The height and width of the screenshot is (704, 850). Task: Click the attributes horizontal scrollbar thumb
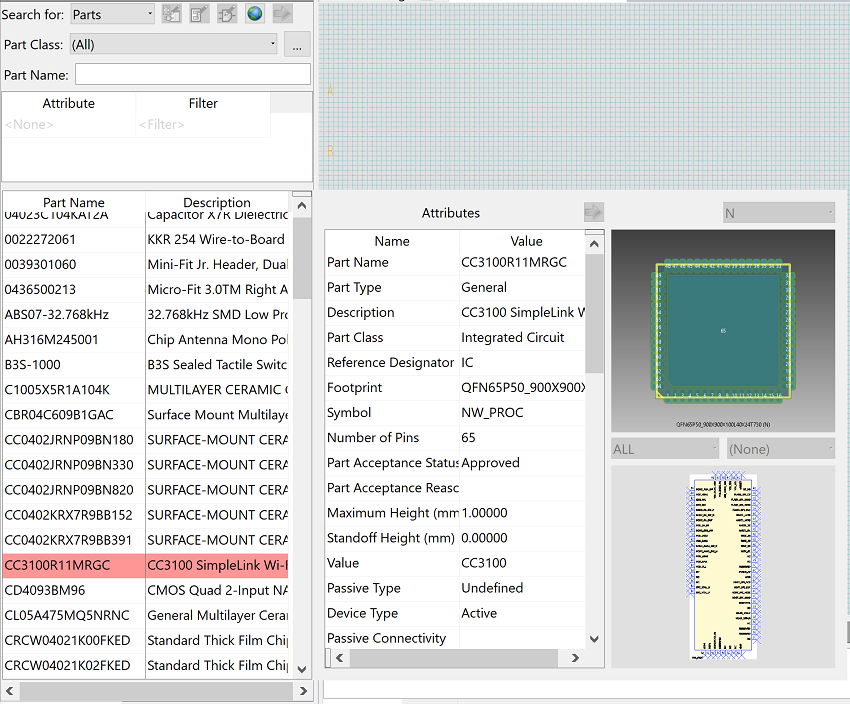point(454,658)
